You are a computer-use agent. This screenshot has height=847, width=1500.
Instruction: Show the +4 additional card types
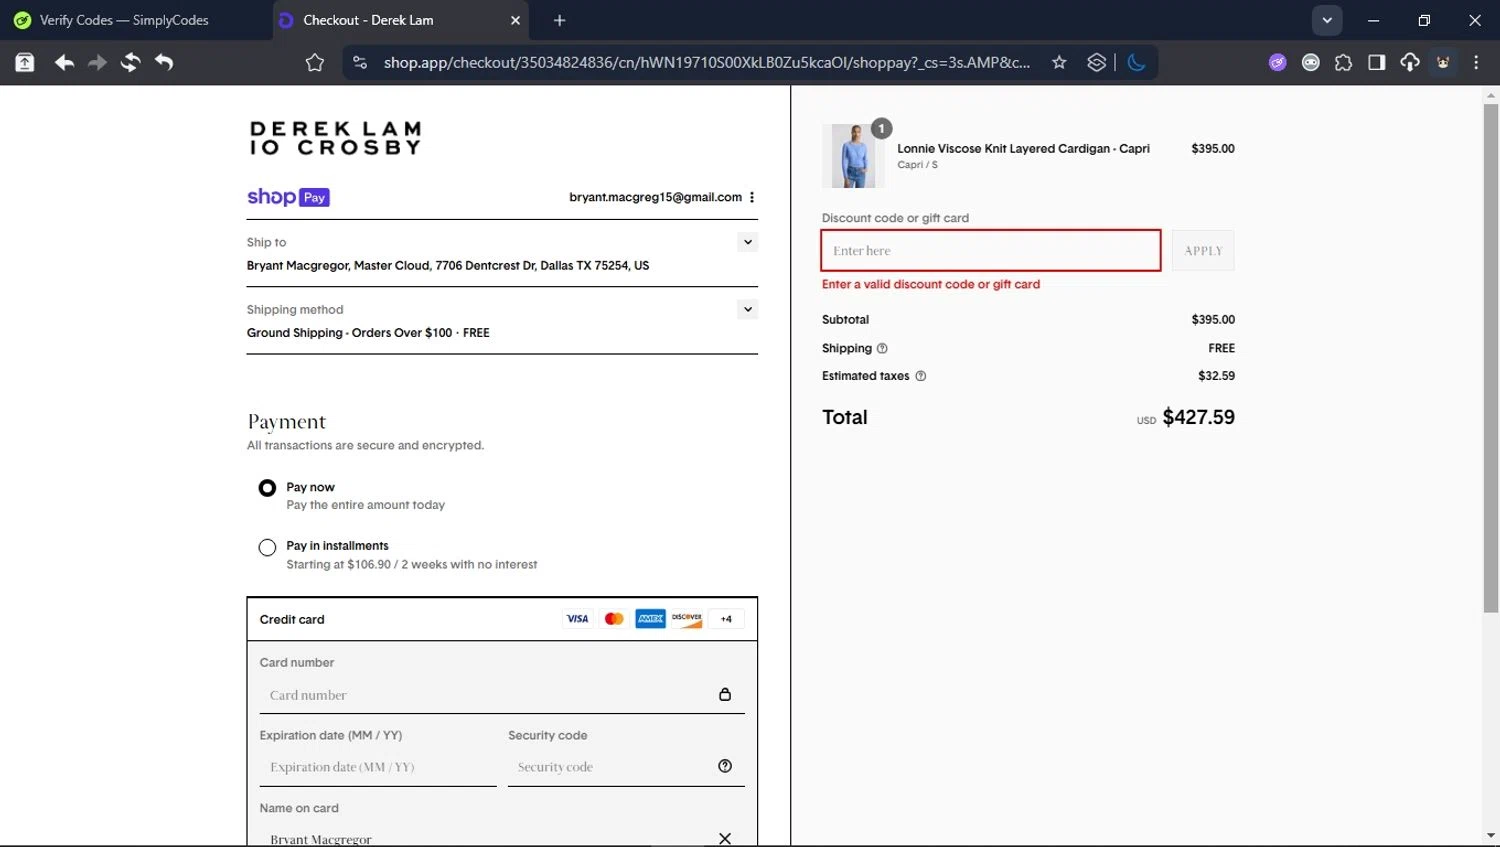[x=726, y=619]
